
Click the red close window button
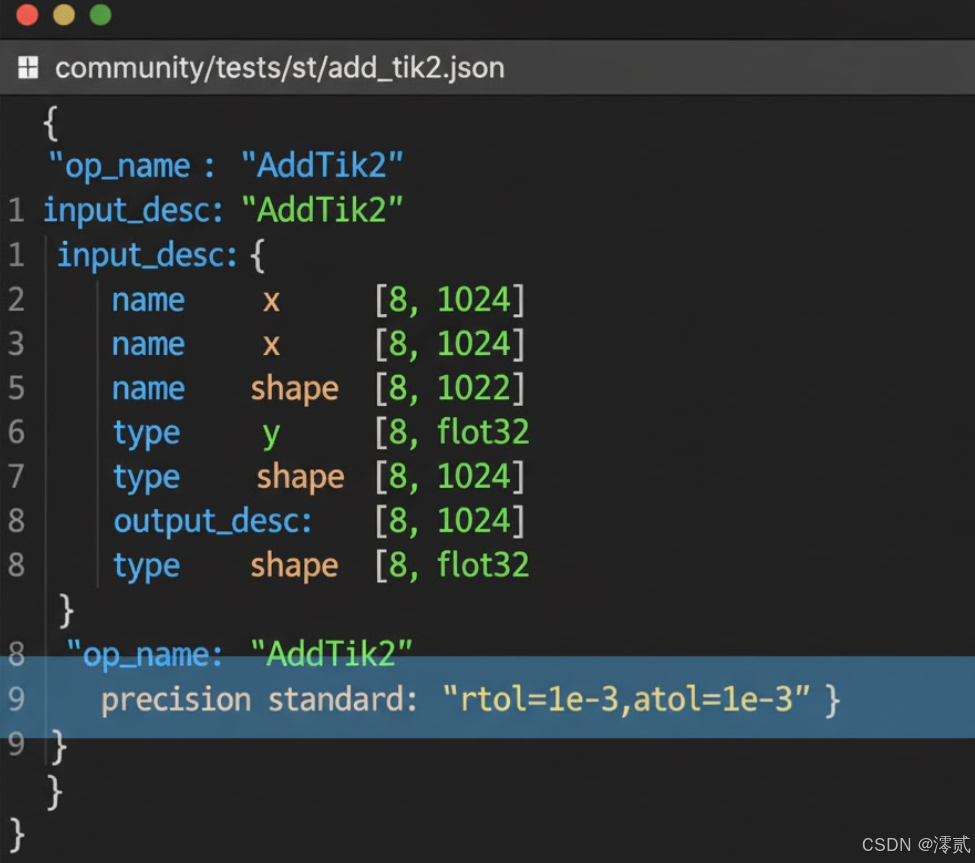(x=27, y=14)
